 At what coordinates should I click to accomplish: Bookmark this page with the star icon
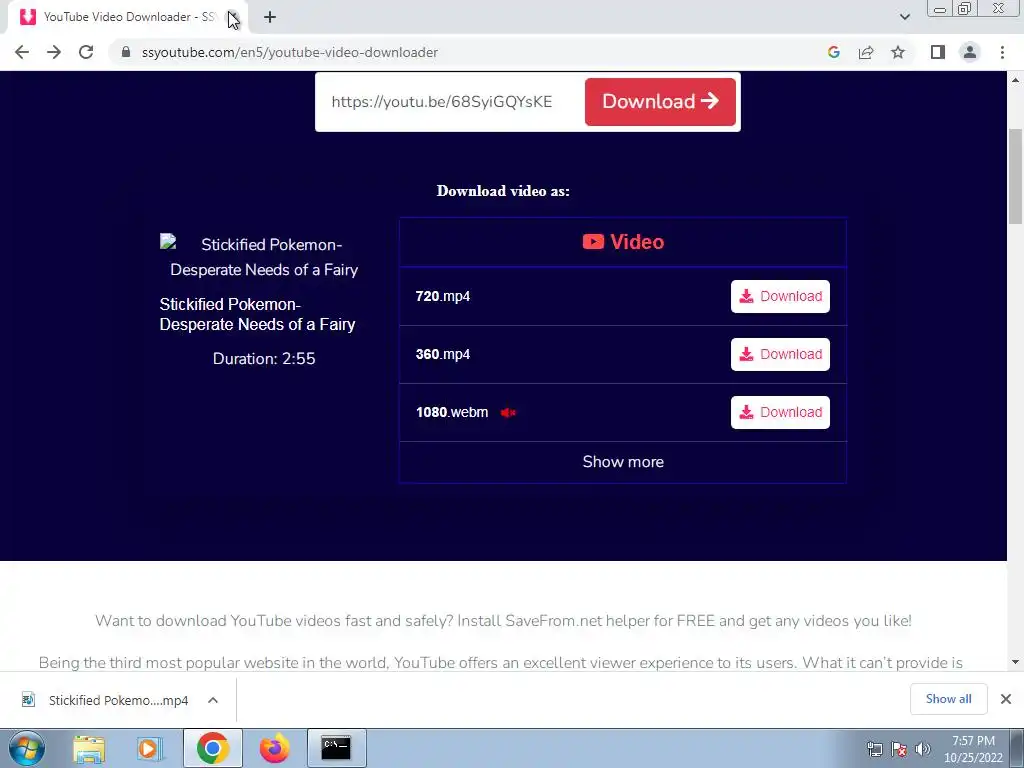(x=898, y=52)
